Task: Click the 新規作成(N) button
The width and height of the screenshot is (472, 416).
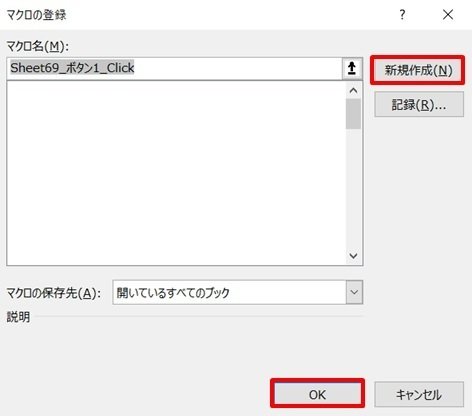Action: tap(419, 70)
